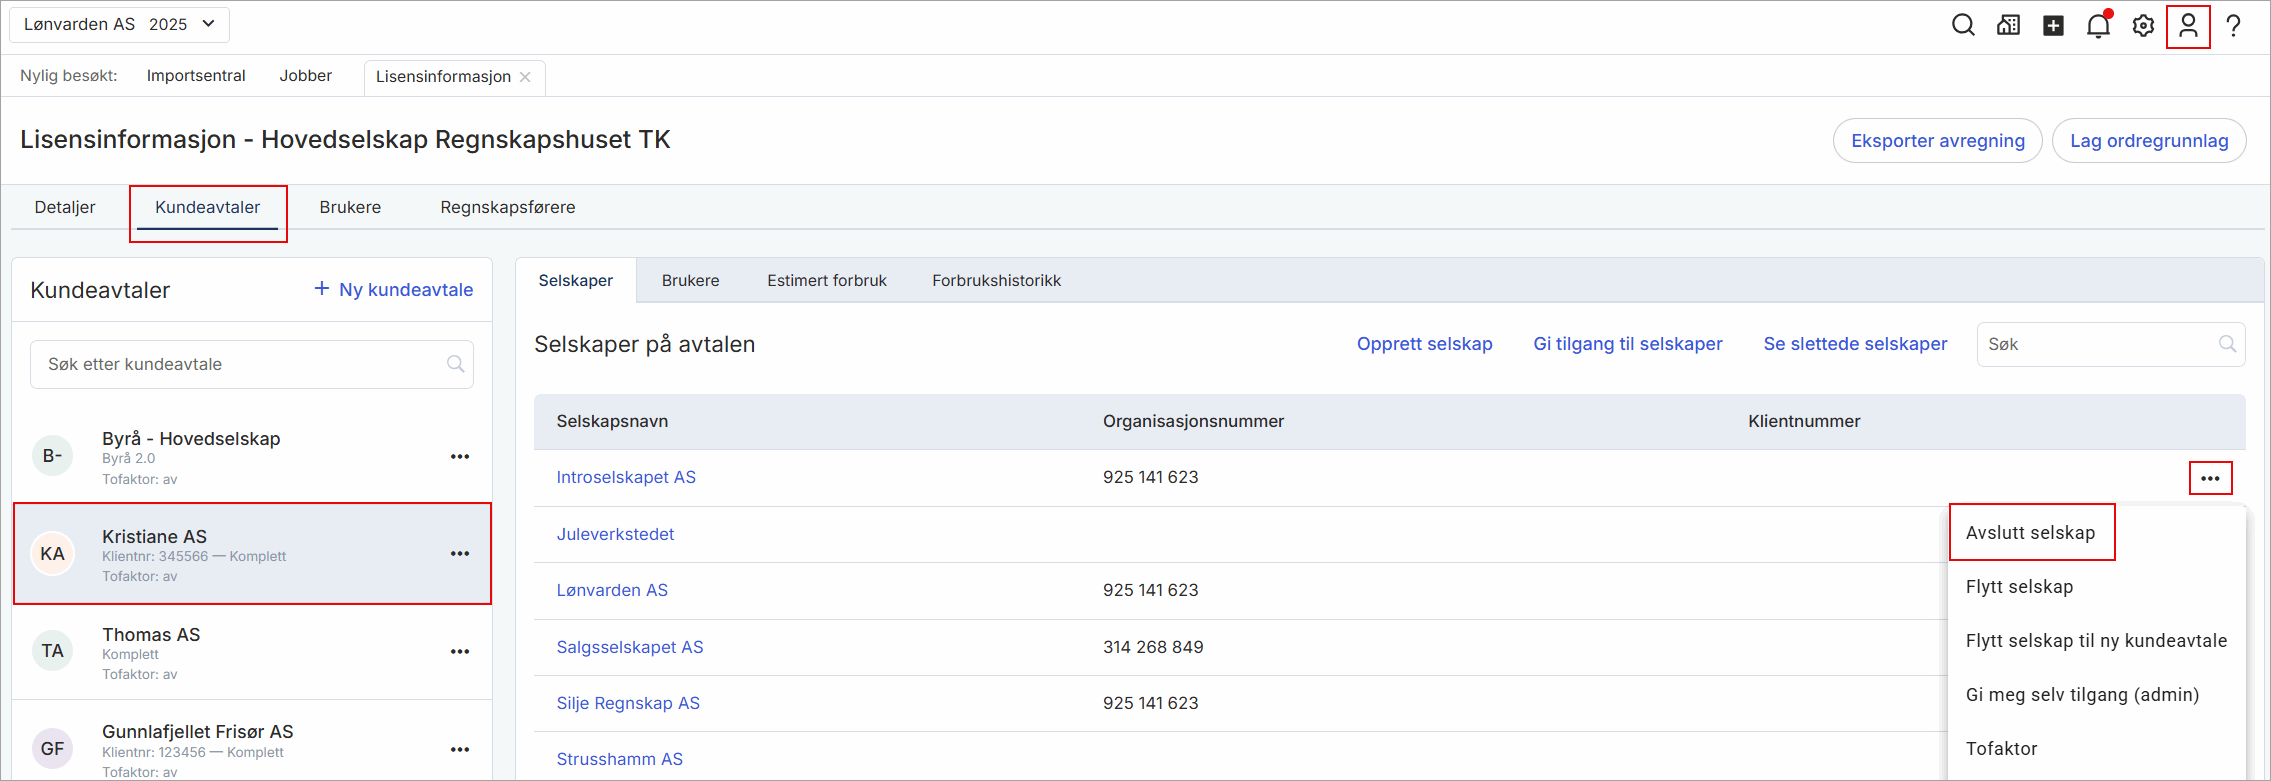2271x781 pixels.
Task: Expand options menu for Gunnlafjellet Frisør AS
Action: click(x=460, y=750)
